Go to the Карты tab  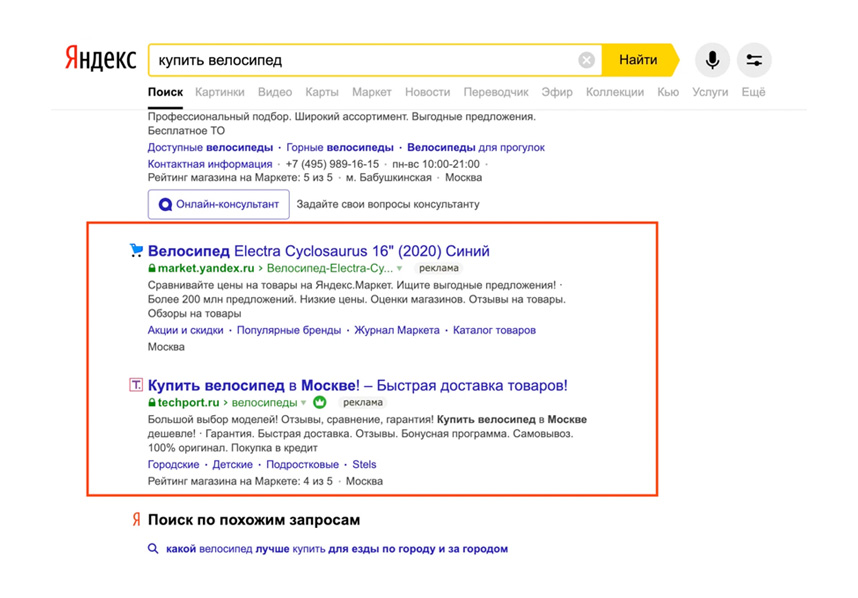[x=322, y=92]
